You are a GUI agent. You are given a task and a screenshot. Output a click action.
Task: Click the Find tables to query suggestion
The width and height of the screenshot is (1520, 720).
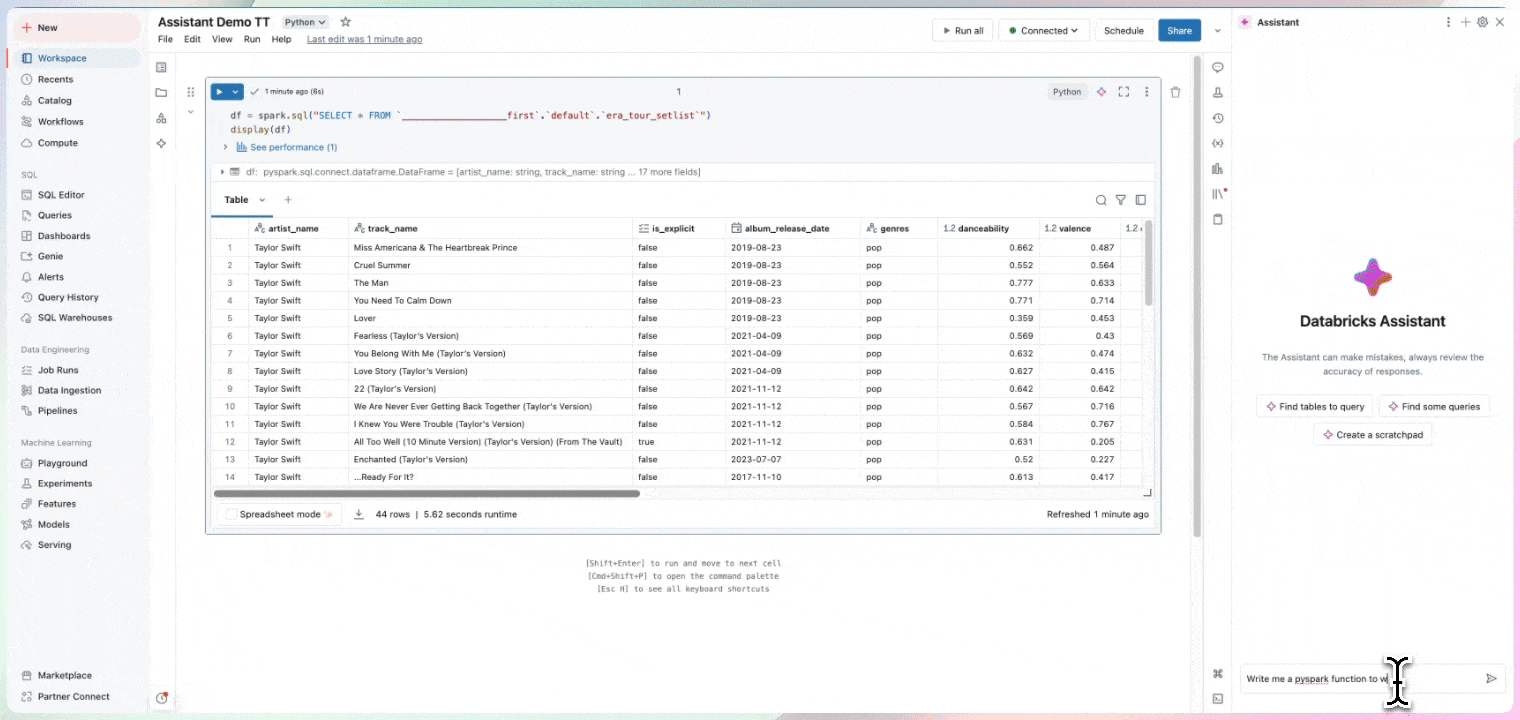click(1315, 407)
